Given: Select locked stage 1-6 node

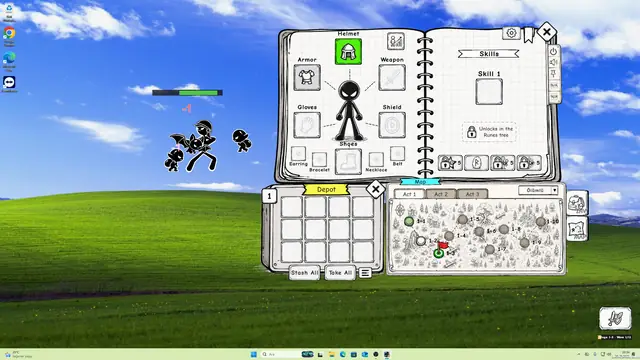Looking at the screenshot, I should coord(479,231).
